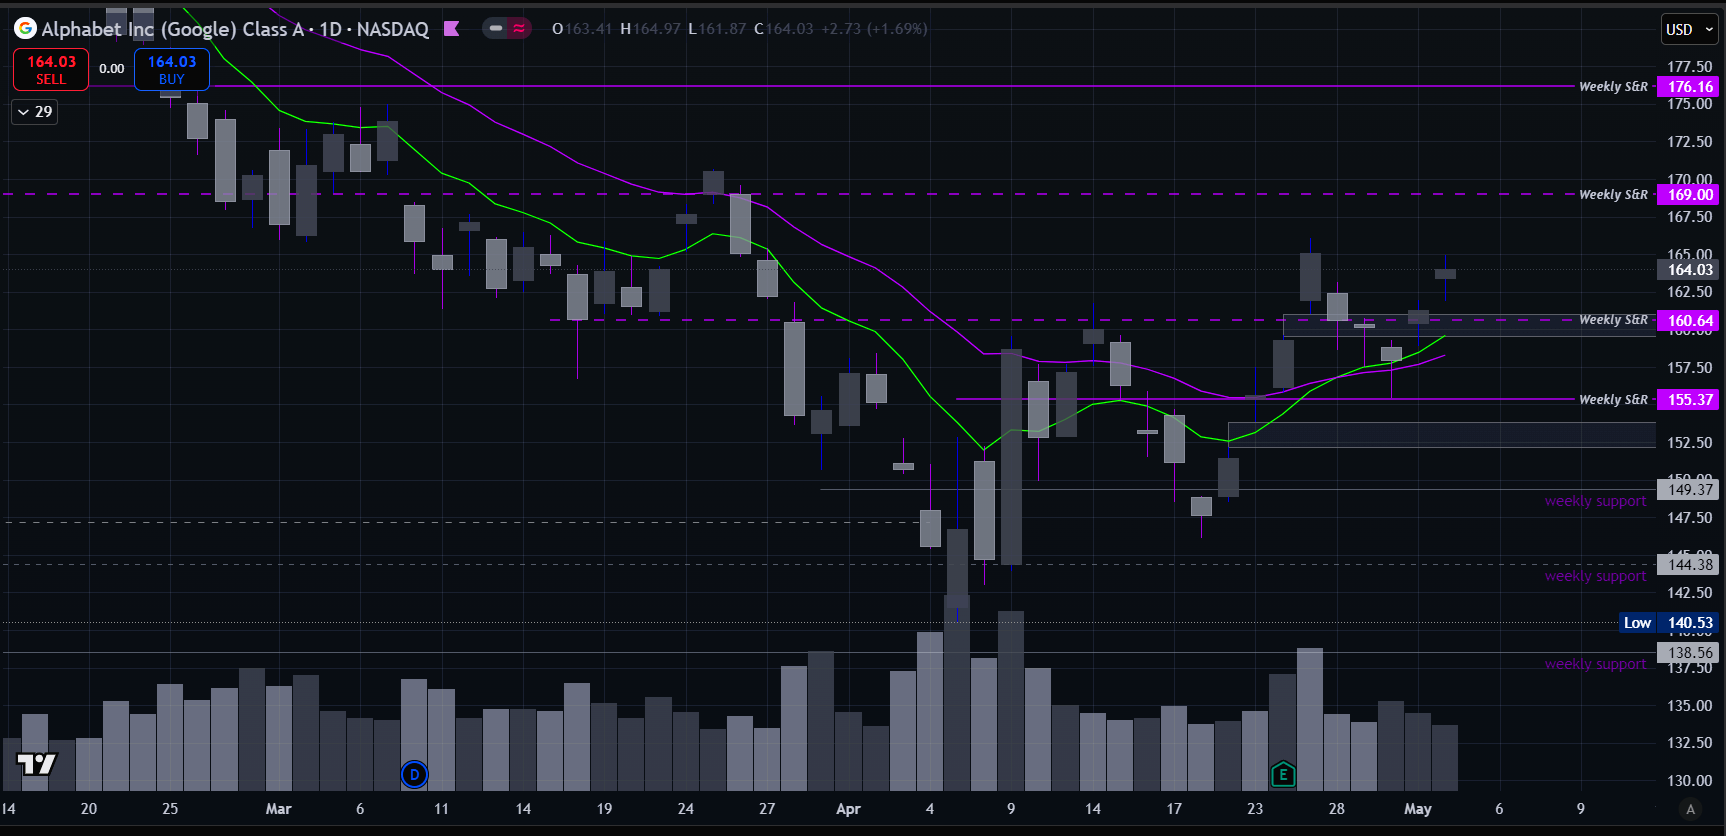Click the pink approximately-equal indicator in pill
The width and height of the screenshot is (1726, 836).
tap(519, 28)
